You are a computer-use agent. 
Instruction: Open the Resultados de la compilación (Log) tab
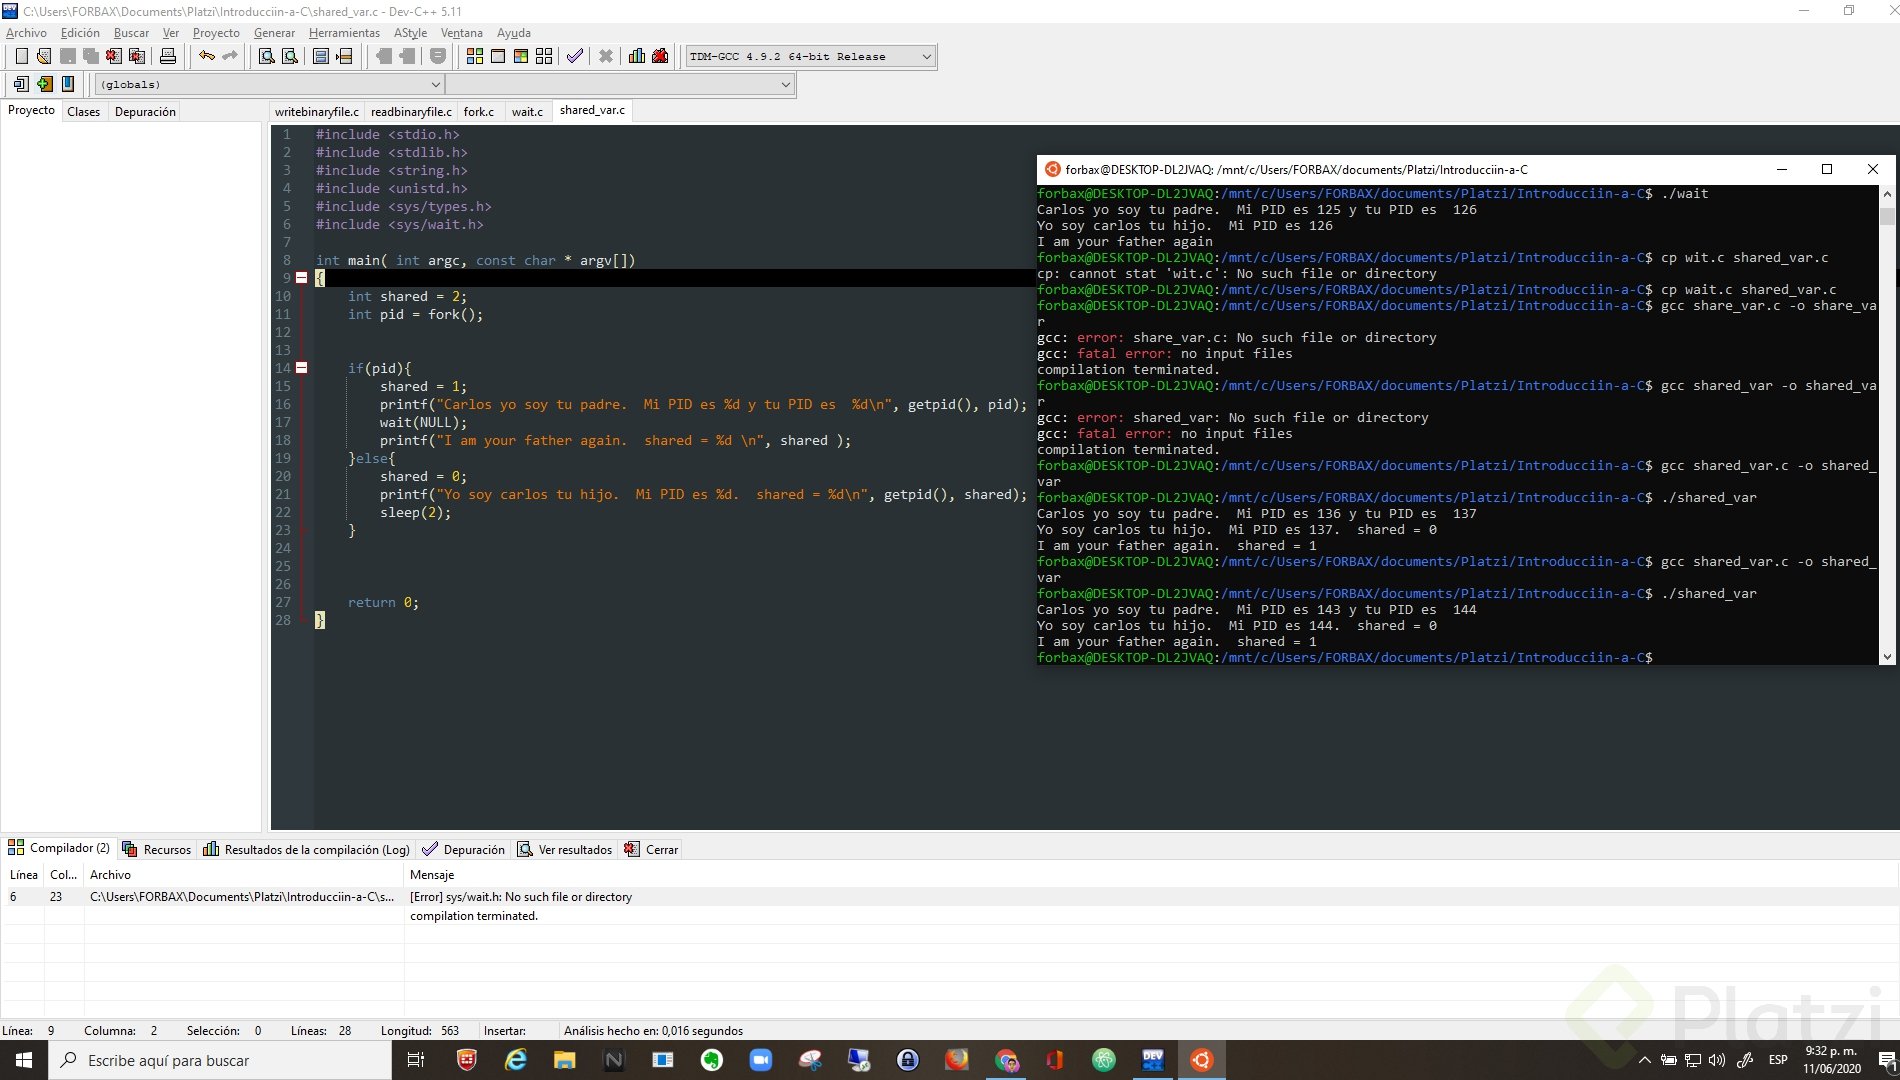click(307, 849)
